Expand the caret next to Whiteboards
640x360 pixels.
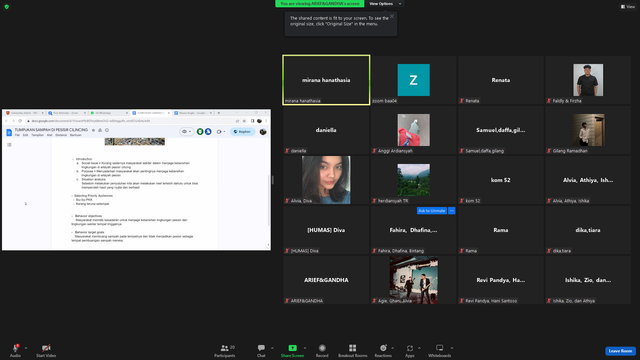[452, 348]
